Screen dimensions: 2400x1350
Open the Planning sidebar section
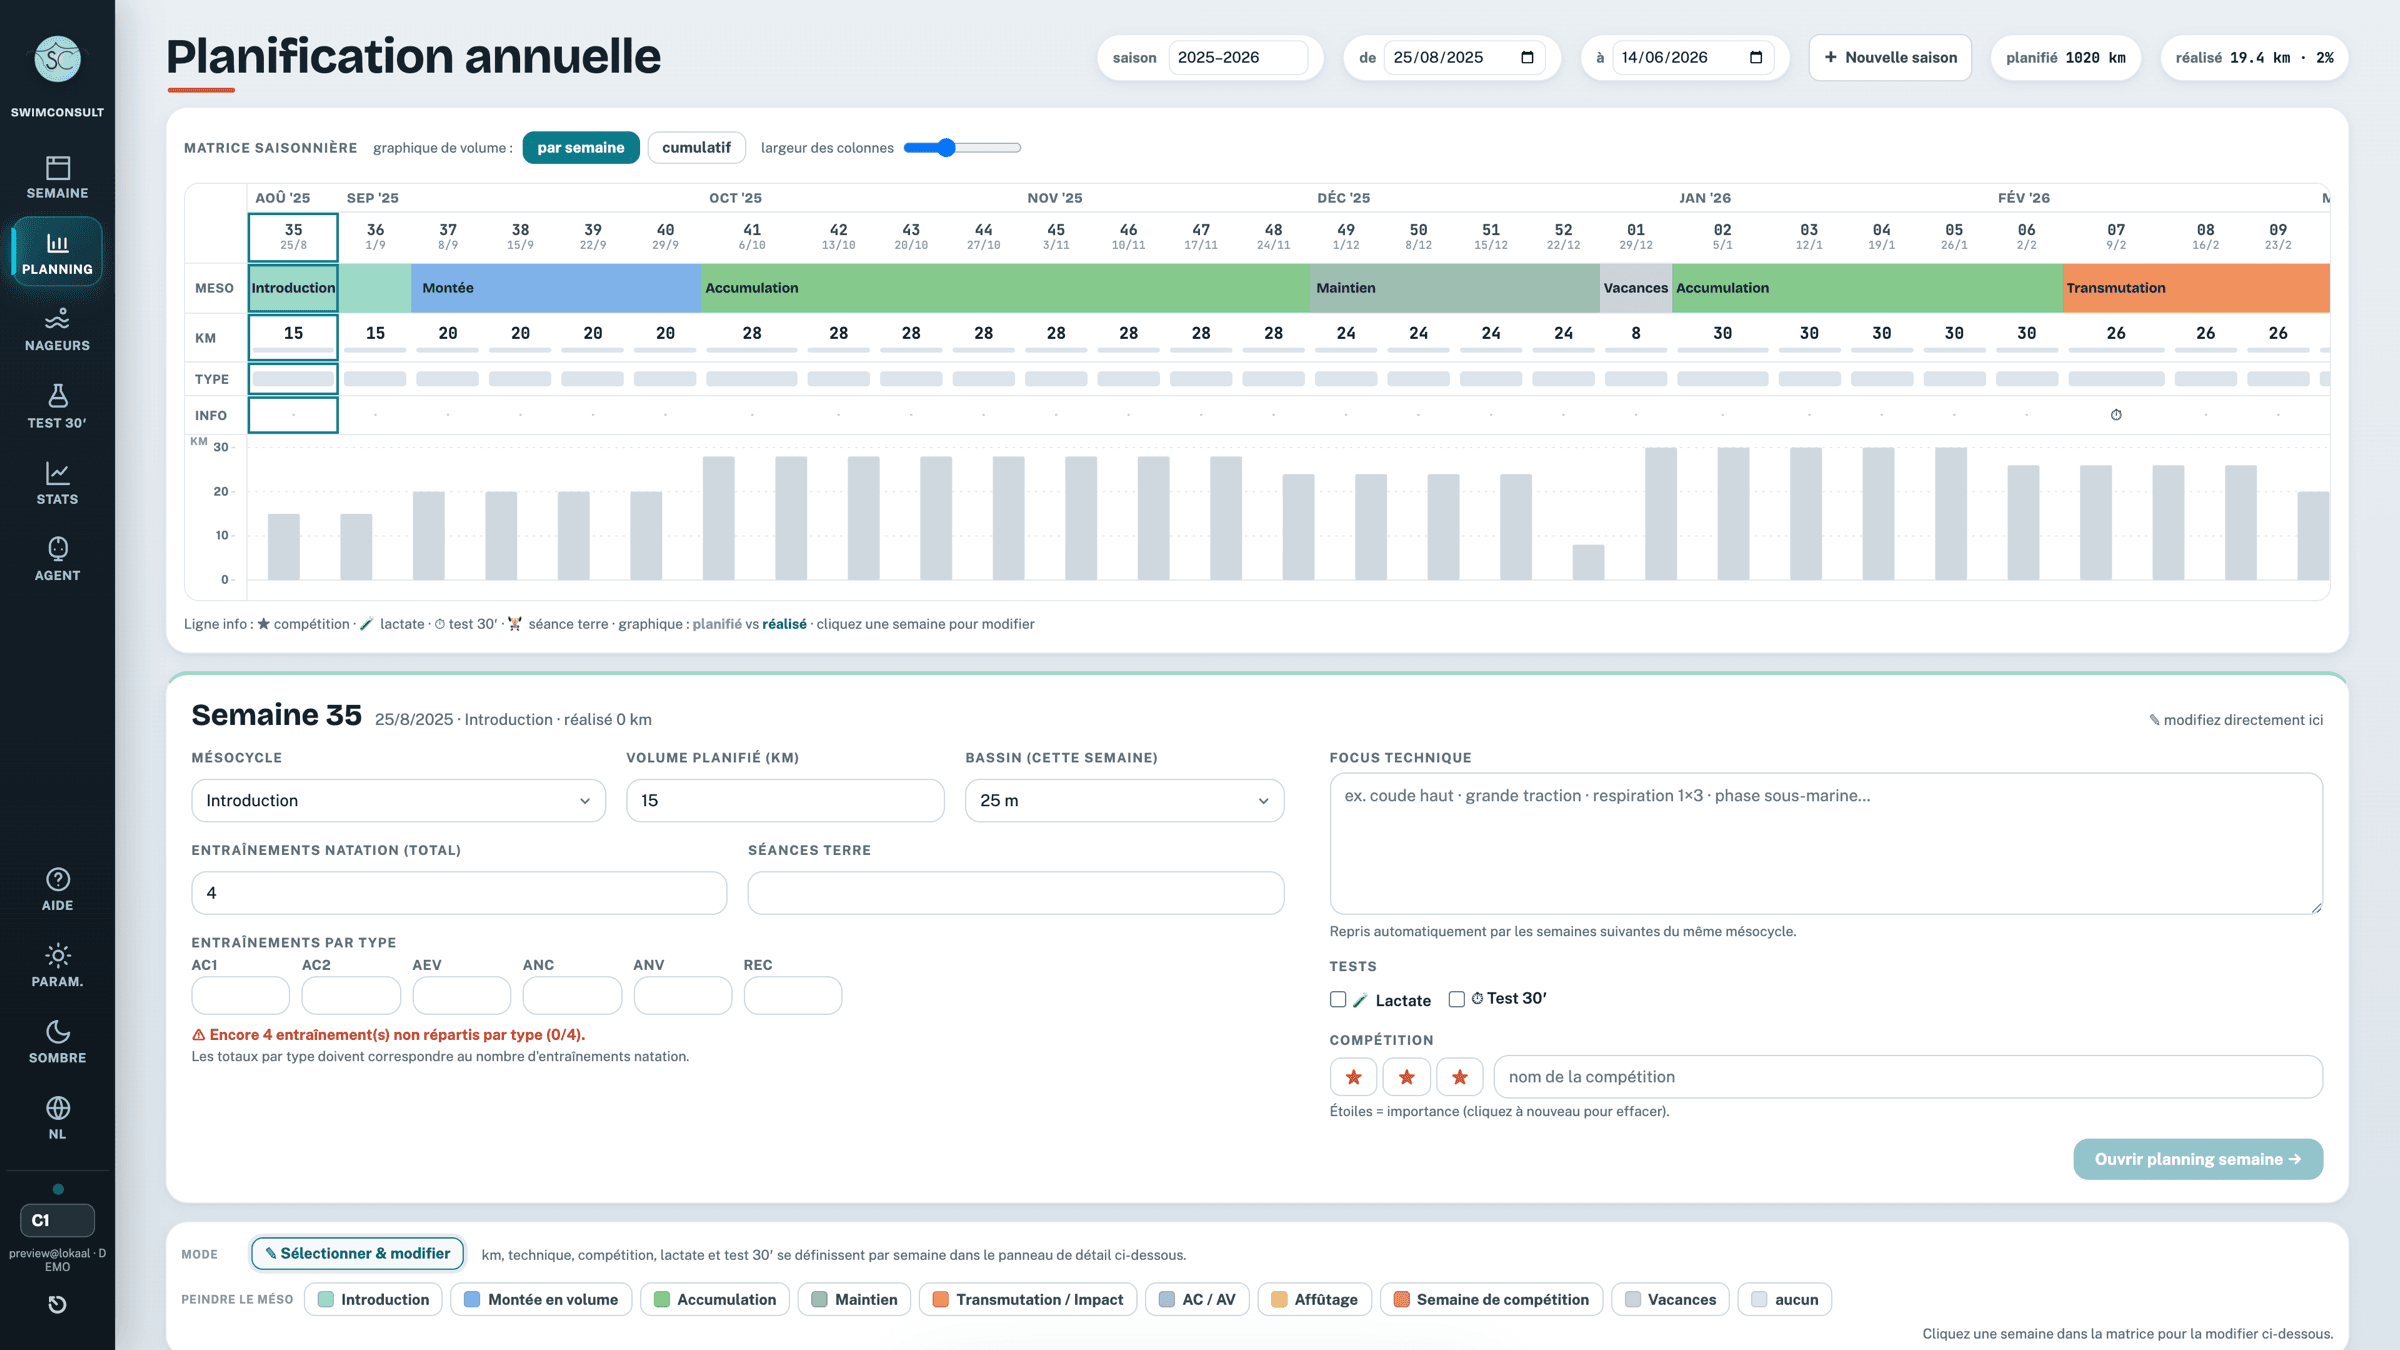(57, 253)
